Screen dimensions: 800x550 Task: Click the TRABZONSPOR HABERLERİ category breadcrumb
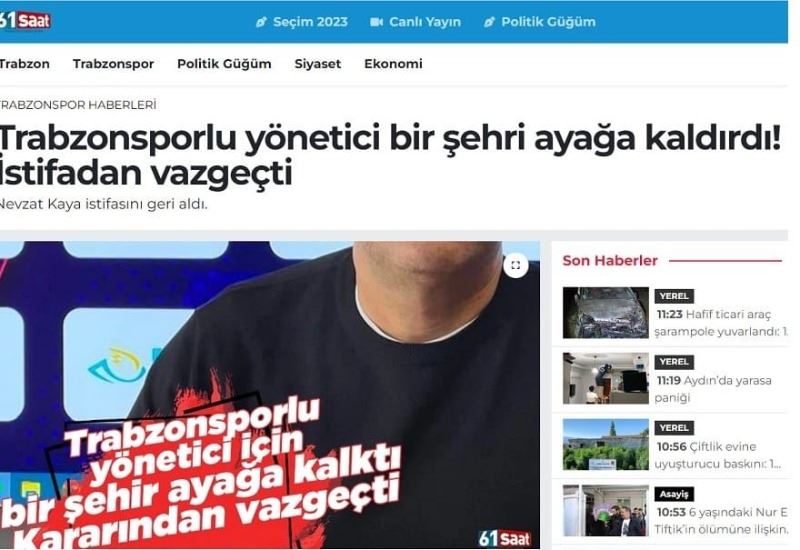pyautogui.click(x=78, y=105)
